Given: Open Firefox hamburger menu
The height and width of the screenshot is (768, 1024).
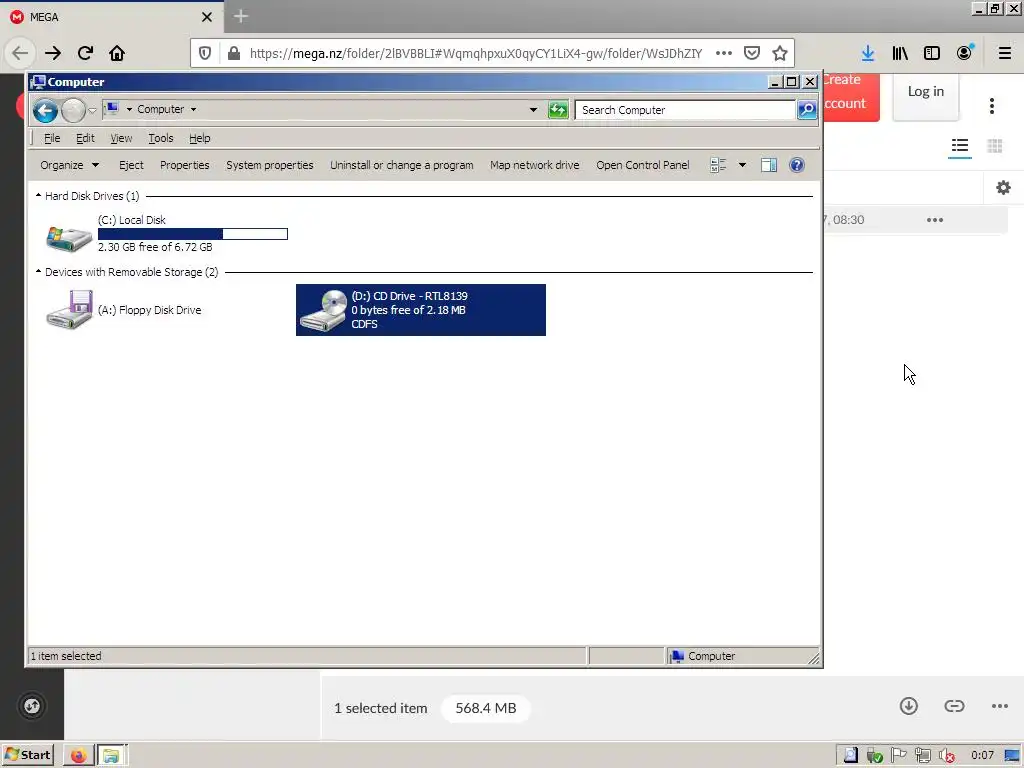Looking at the screenshot, I should [1005, 53].
